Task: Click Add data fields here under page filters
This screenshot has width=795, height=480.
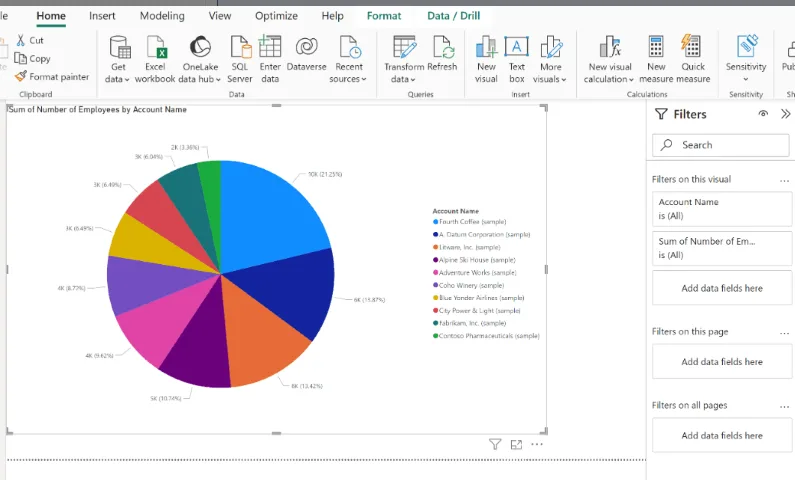Action: point(721,361)
